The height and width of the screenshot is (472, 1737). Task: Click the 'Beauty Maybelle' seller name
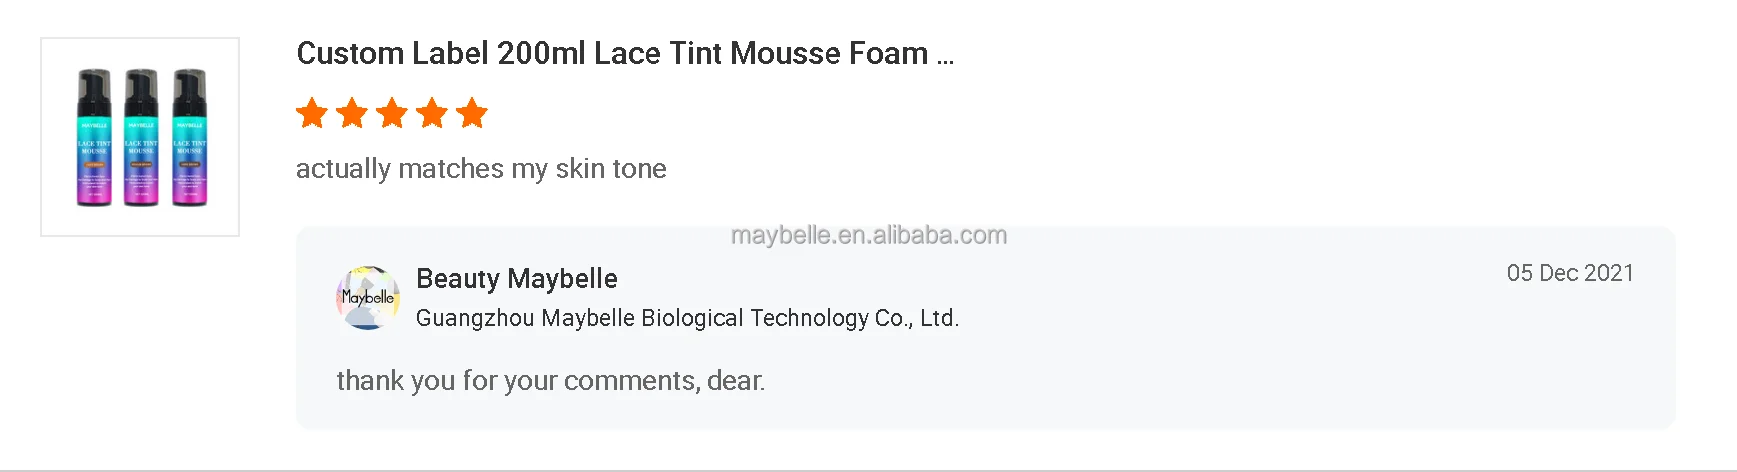coord(516,278)
